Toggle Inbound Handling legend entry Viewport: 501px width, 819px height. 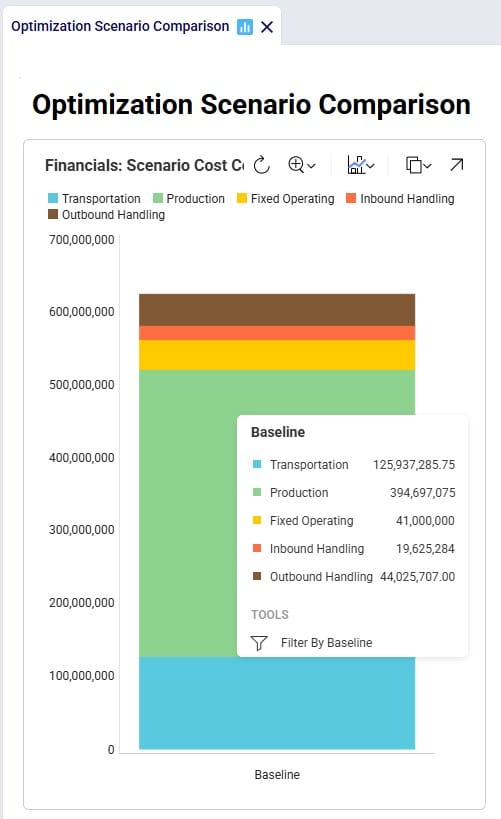(x=400, y=198)
